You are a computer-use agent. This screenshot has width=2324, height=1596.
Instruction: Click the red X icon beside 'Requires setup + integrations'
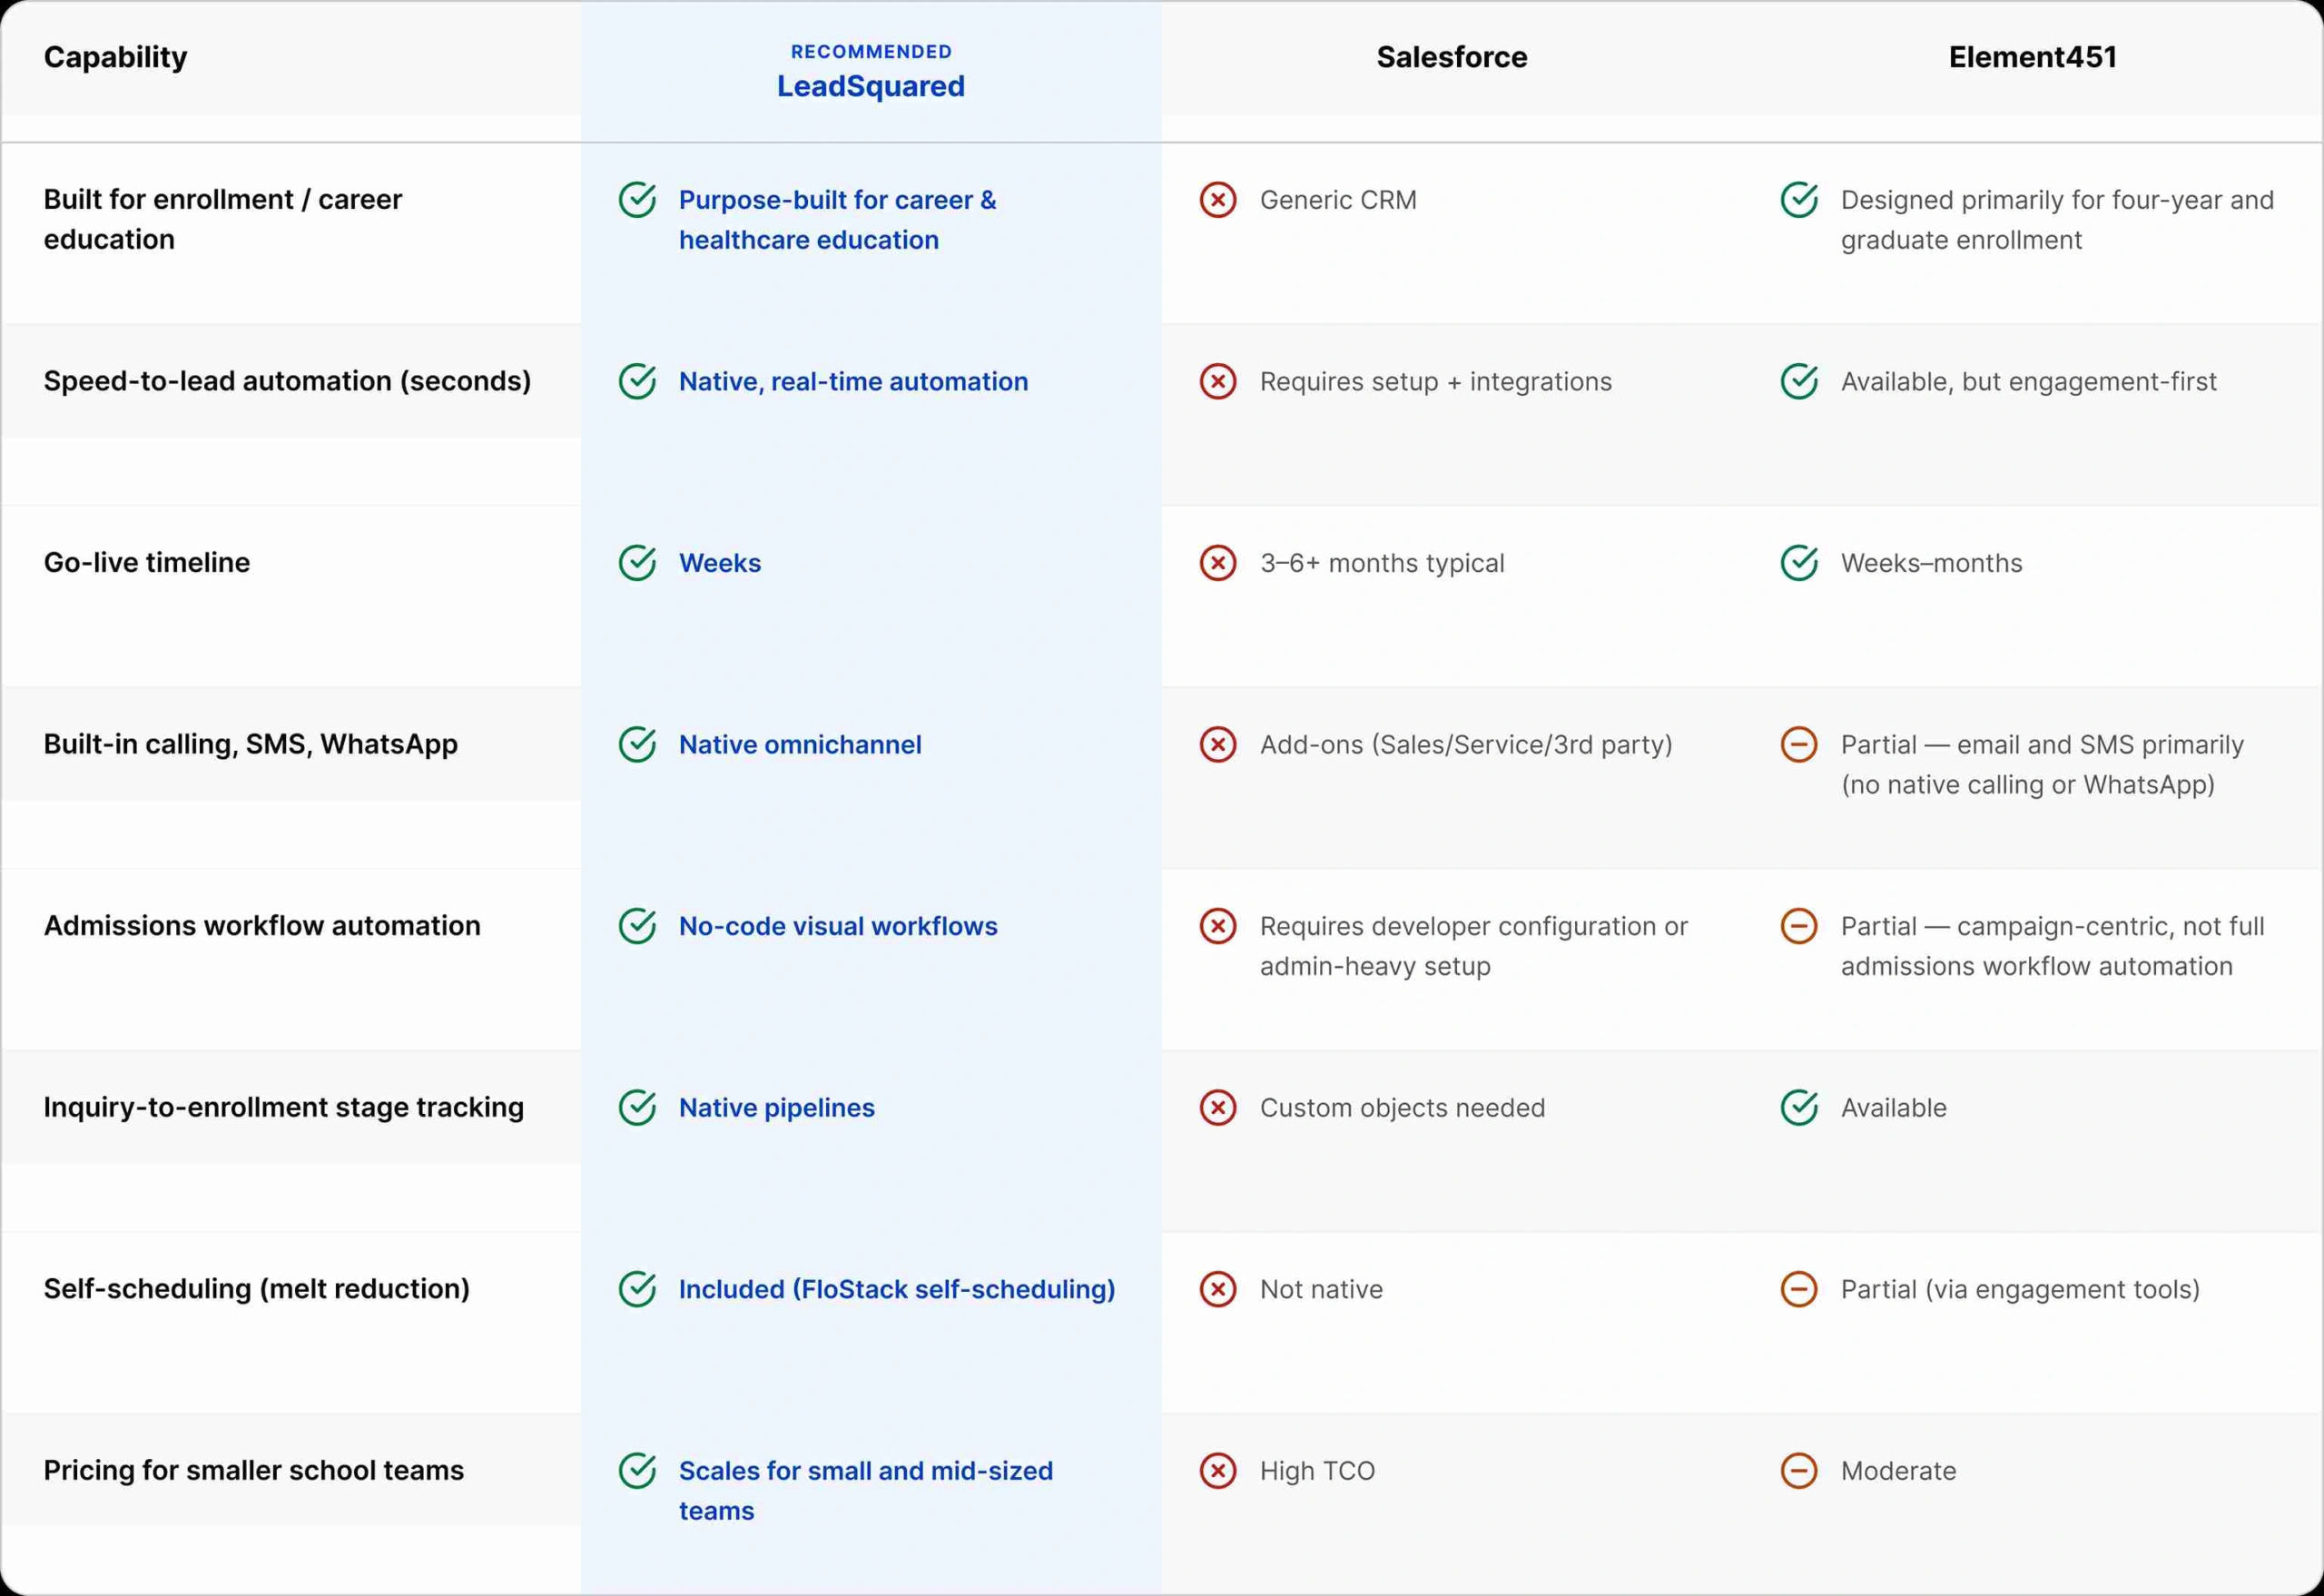point(1218,381)
